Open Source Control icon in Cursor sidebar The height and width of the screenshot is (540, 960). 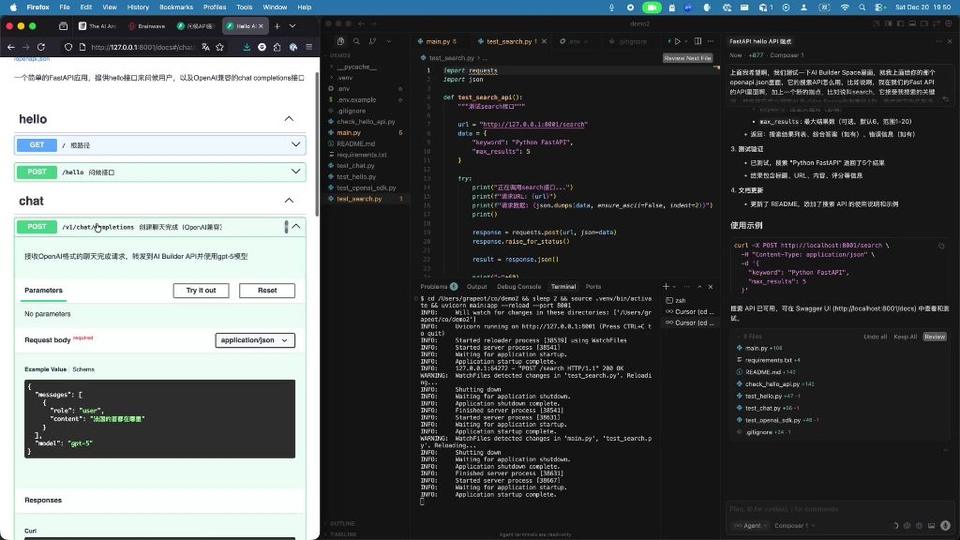(372, 41)
